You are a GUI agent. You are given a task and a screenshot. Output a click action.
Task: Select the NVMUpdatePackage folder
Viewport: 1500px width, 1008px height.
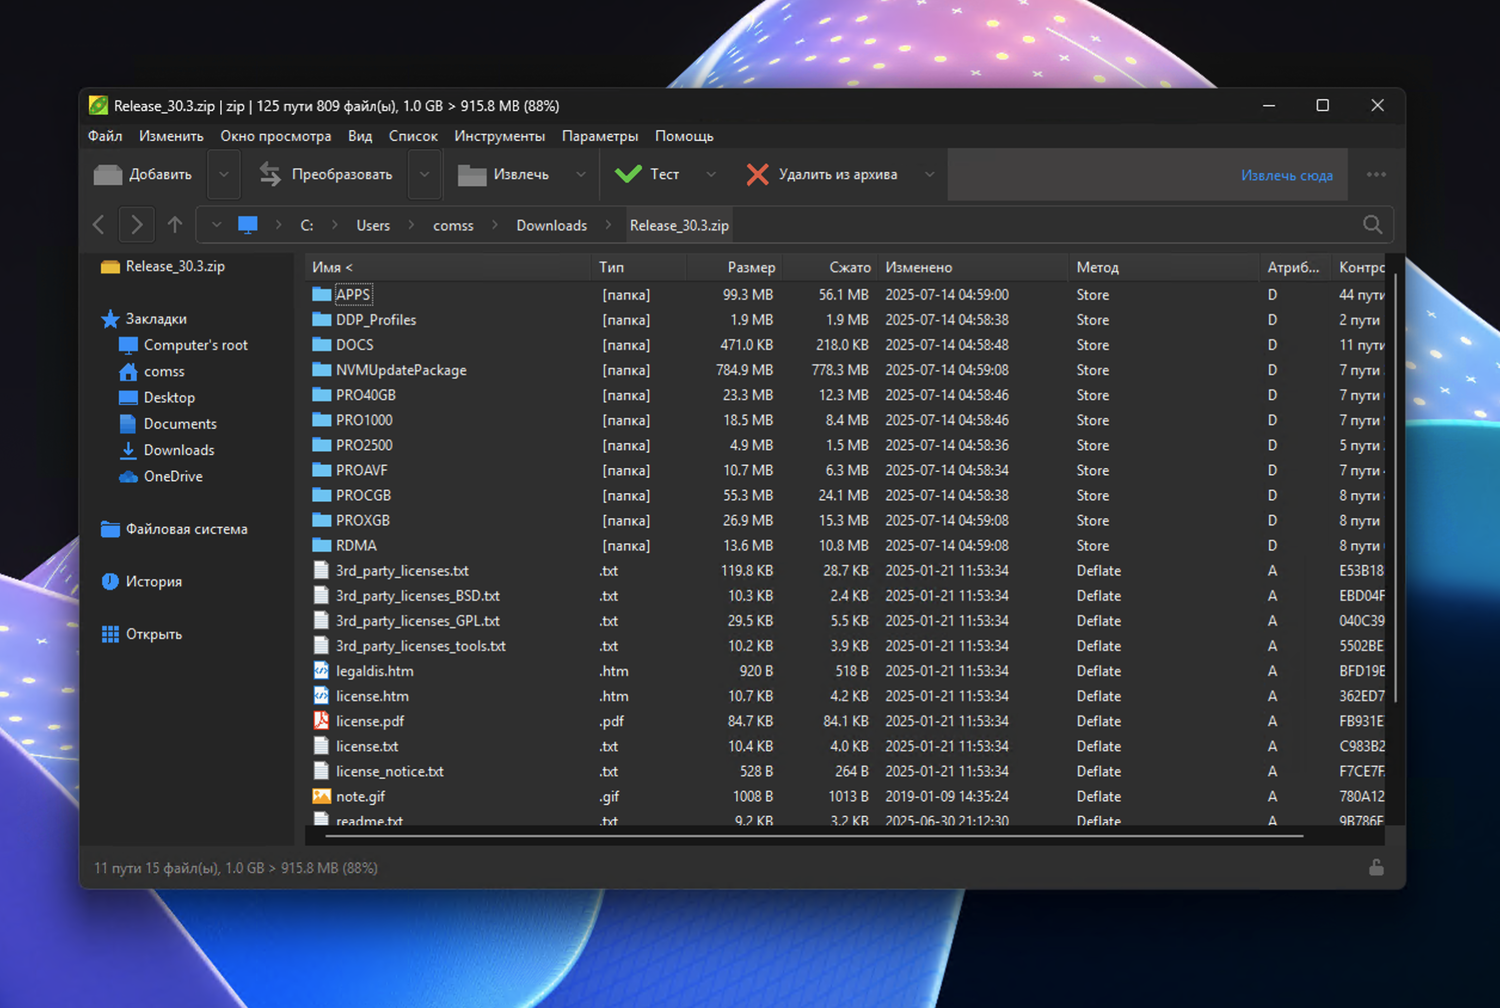401,370
